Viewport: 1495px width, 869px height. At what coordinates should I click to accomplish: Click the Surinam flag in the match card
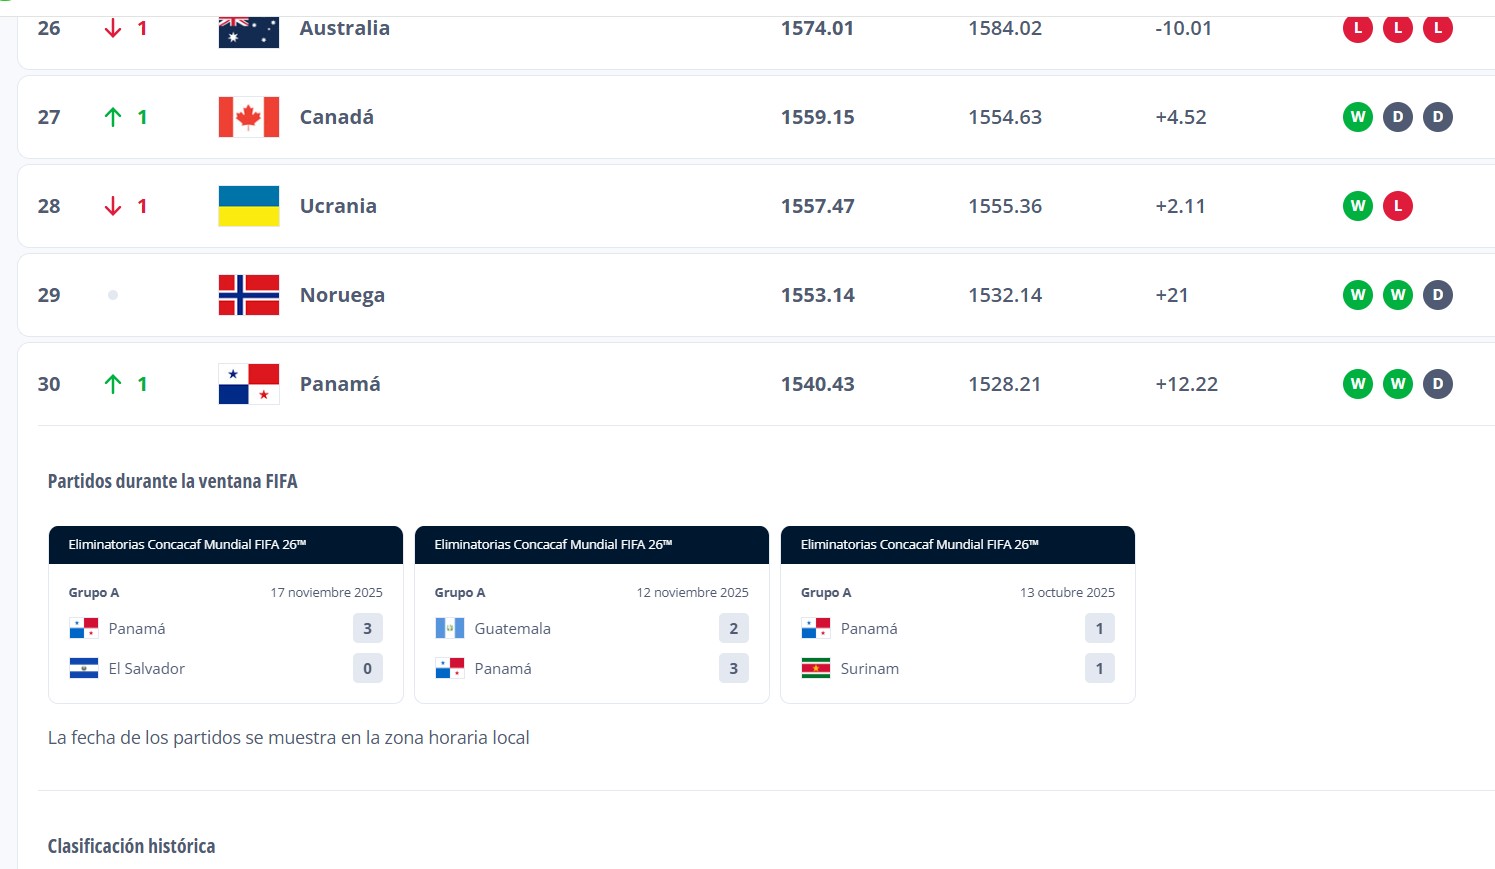(816, 668)
